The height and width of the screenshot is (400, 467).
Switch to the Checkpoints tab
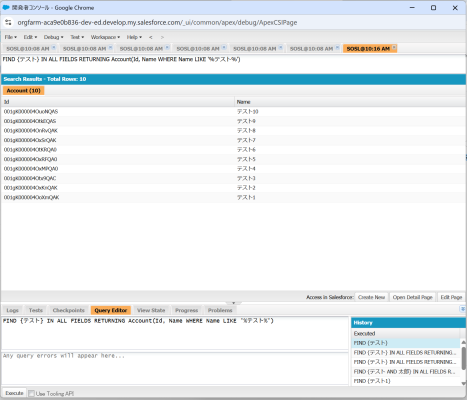69,310
